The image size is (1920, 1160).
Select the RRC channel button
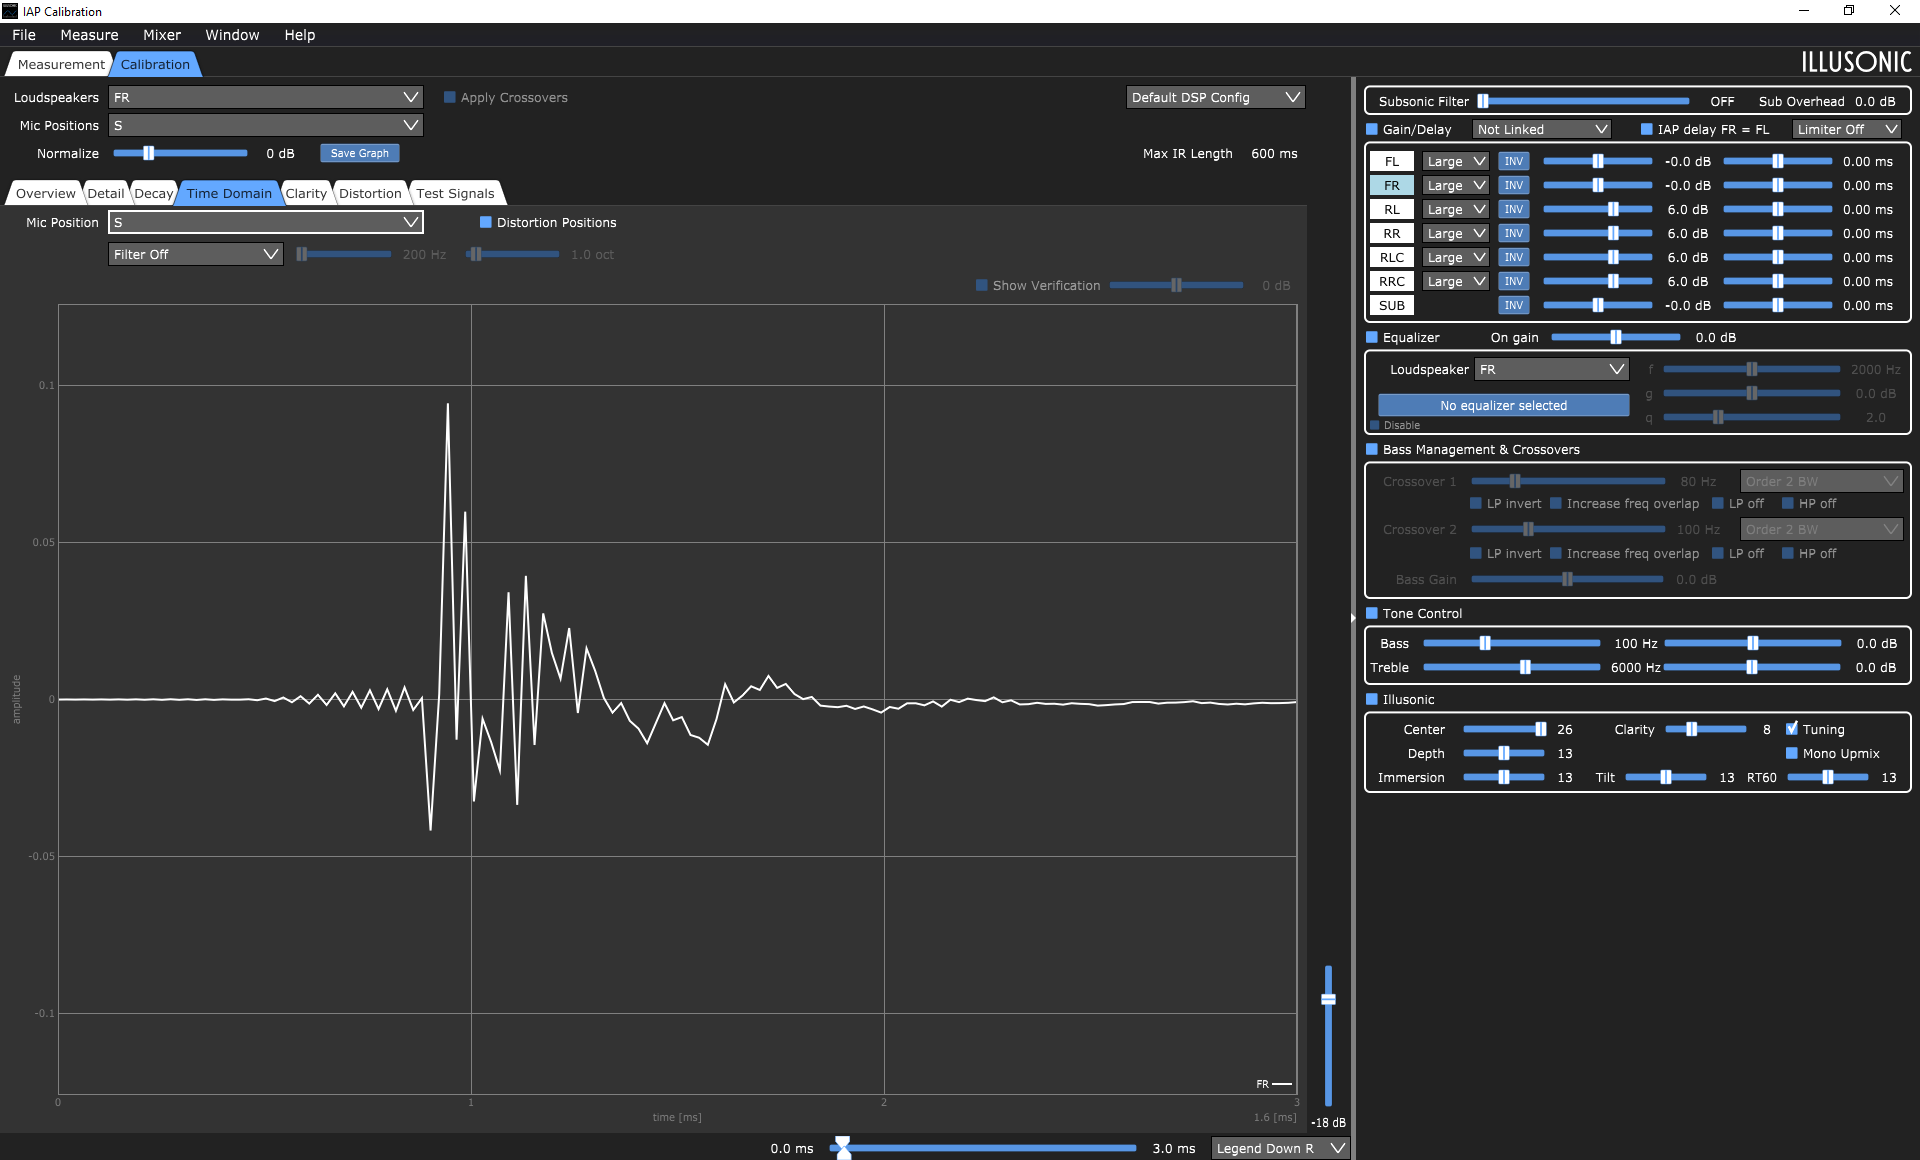[x=1392, y=281]
